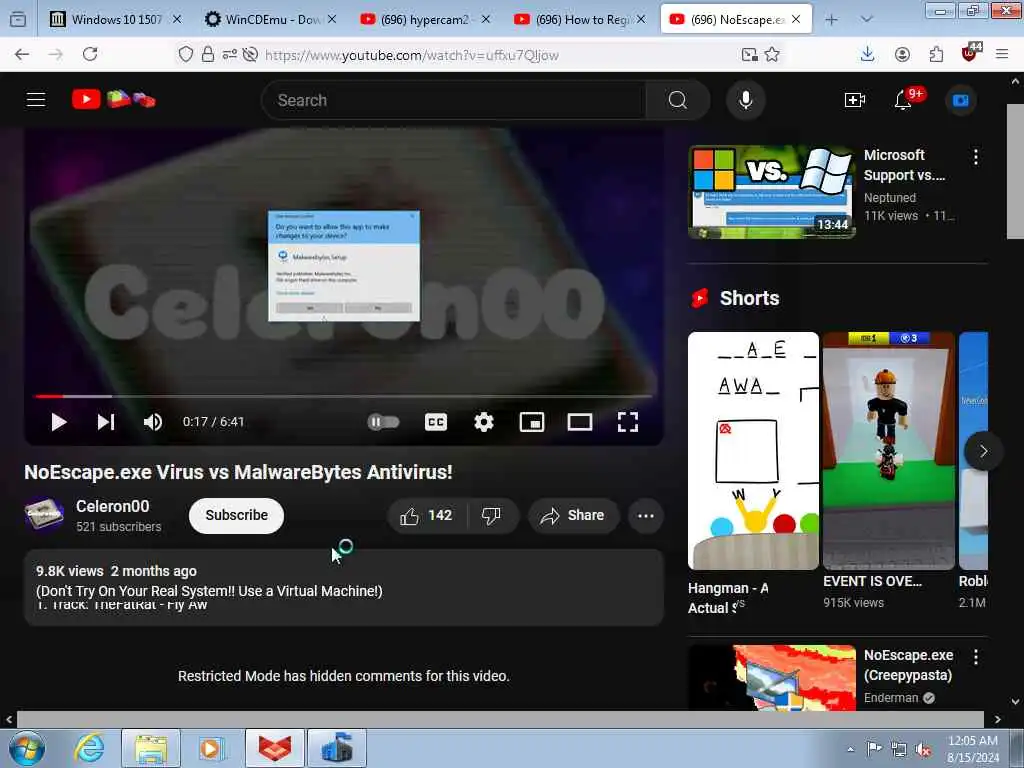1024x768 pixels.
Task: Open options for NoEscape.exe Creepypasta video
Action: point(975,656)
